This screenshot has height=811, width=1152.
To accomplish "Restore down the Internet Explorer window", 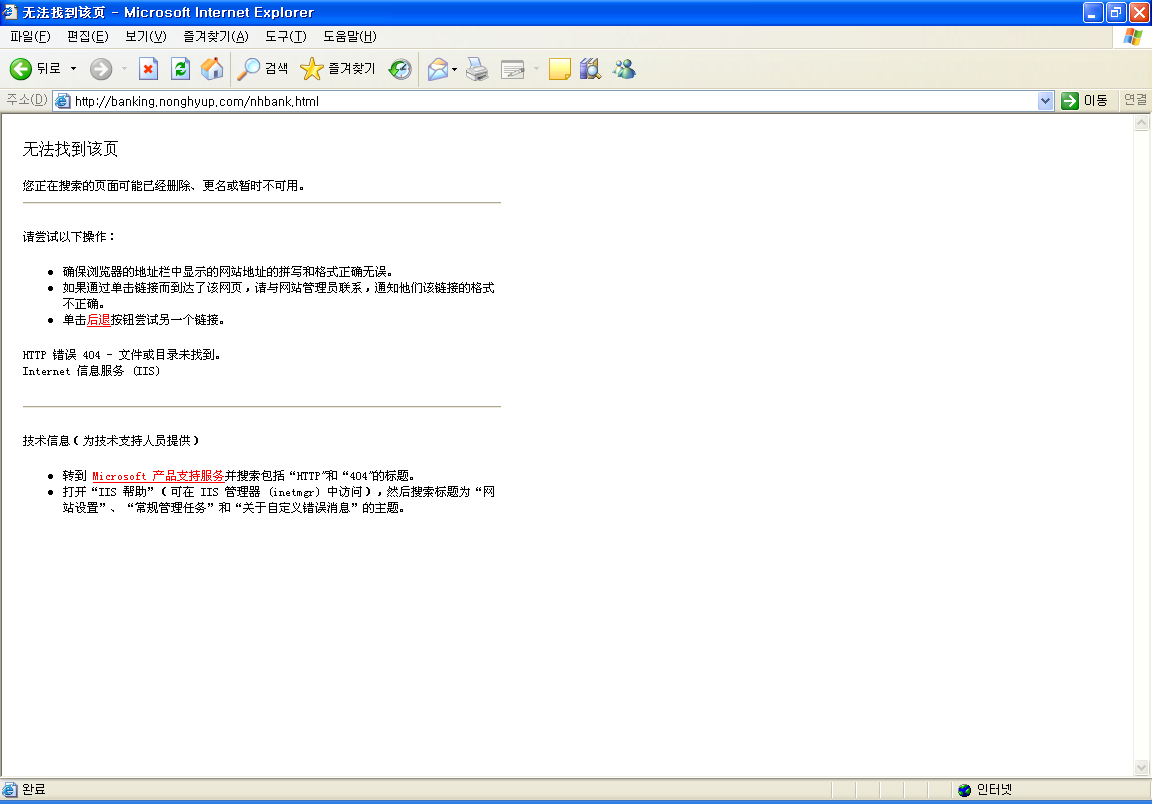I will pos(1116,12).
